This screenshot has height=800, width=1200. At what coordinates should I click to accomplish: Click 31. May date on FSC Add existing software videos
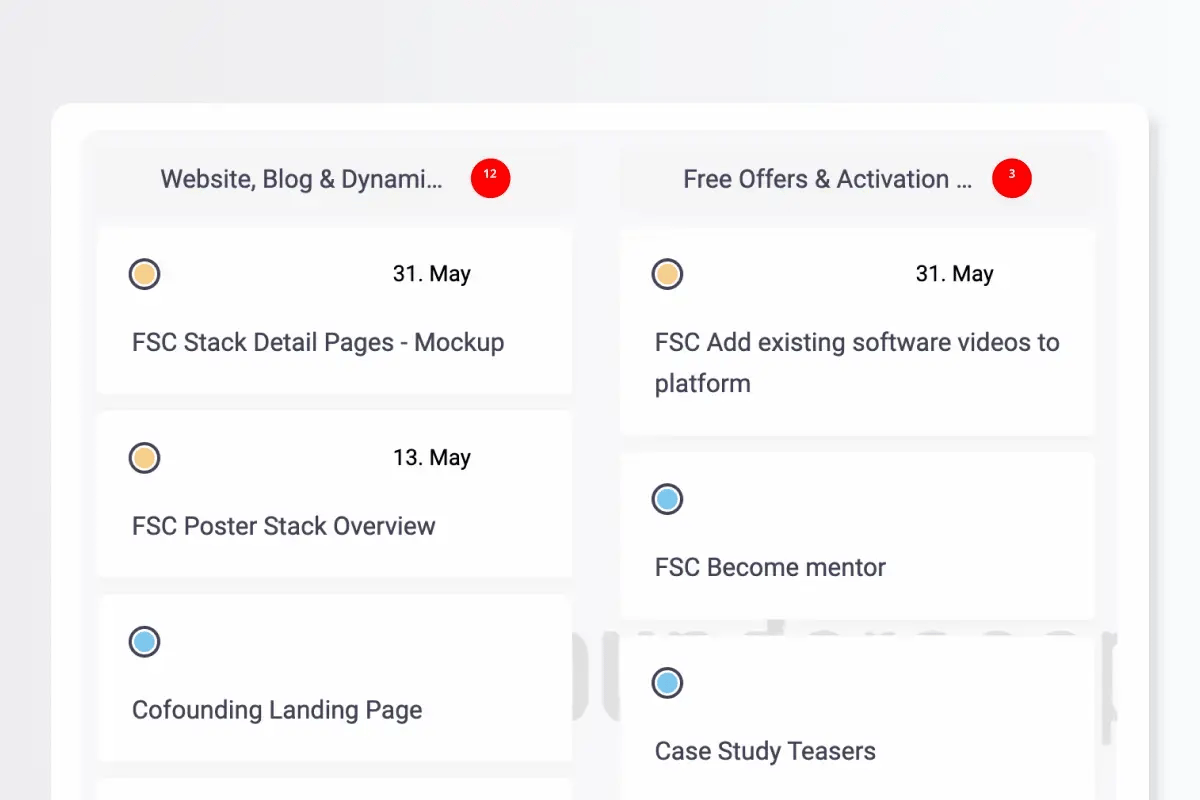coord(954,274)
